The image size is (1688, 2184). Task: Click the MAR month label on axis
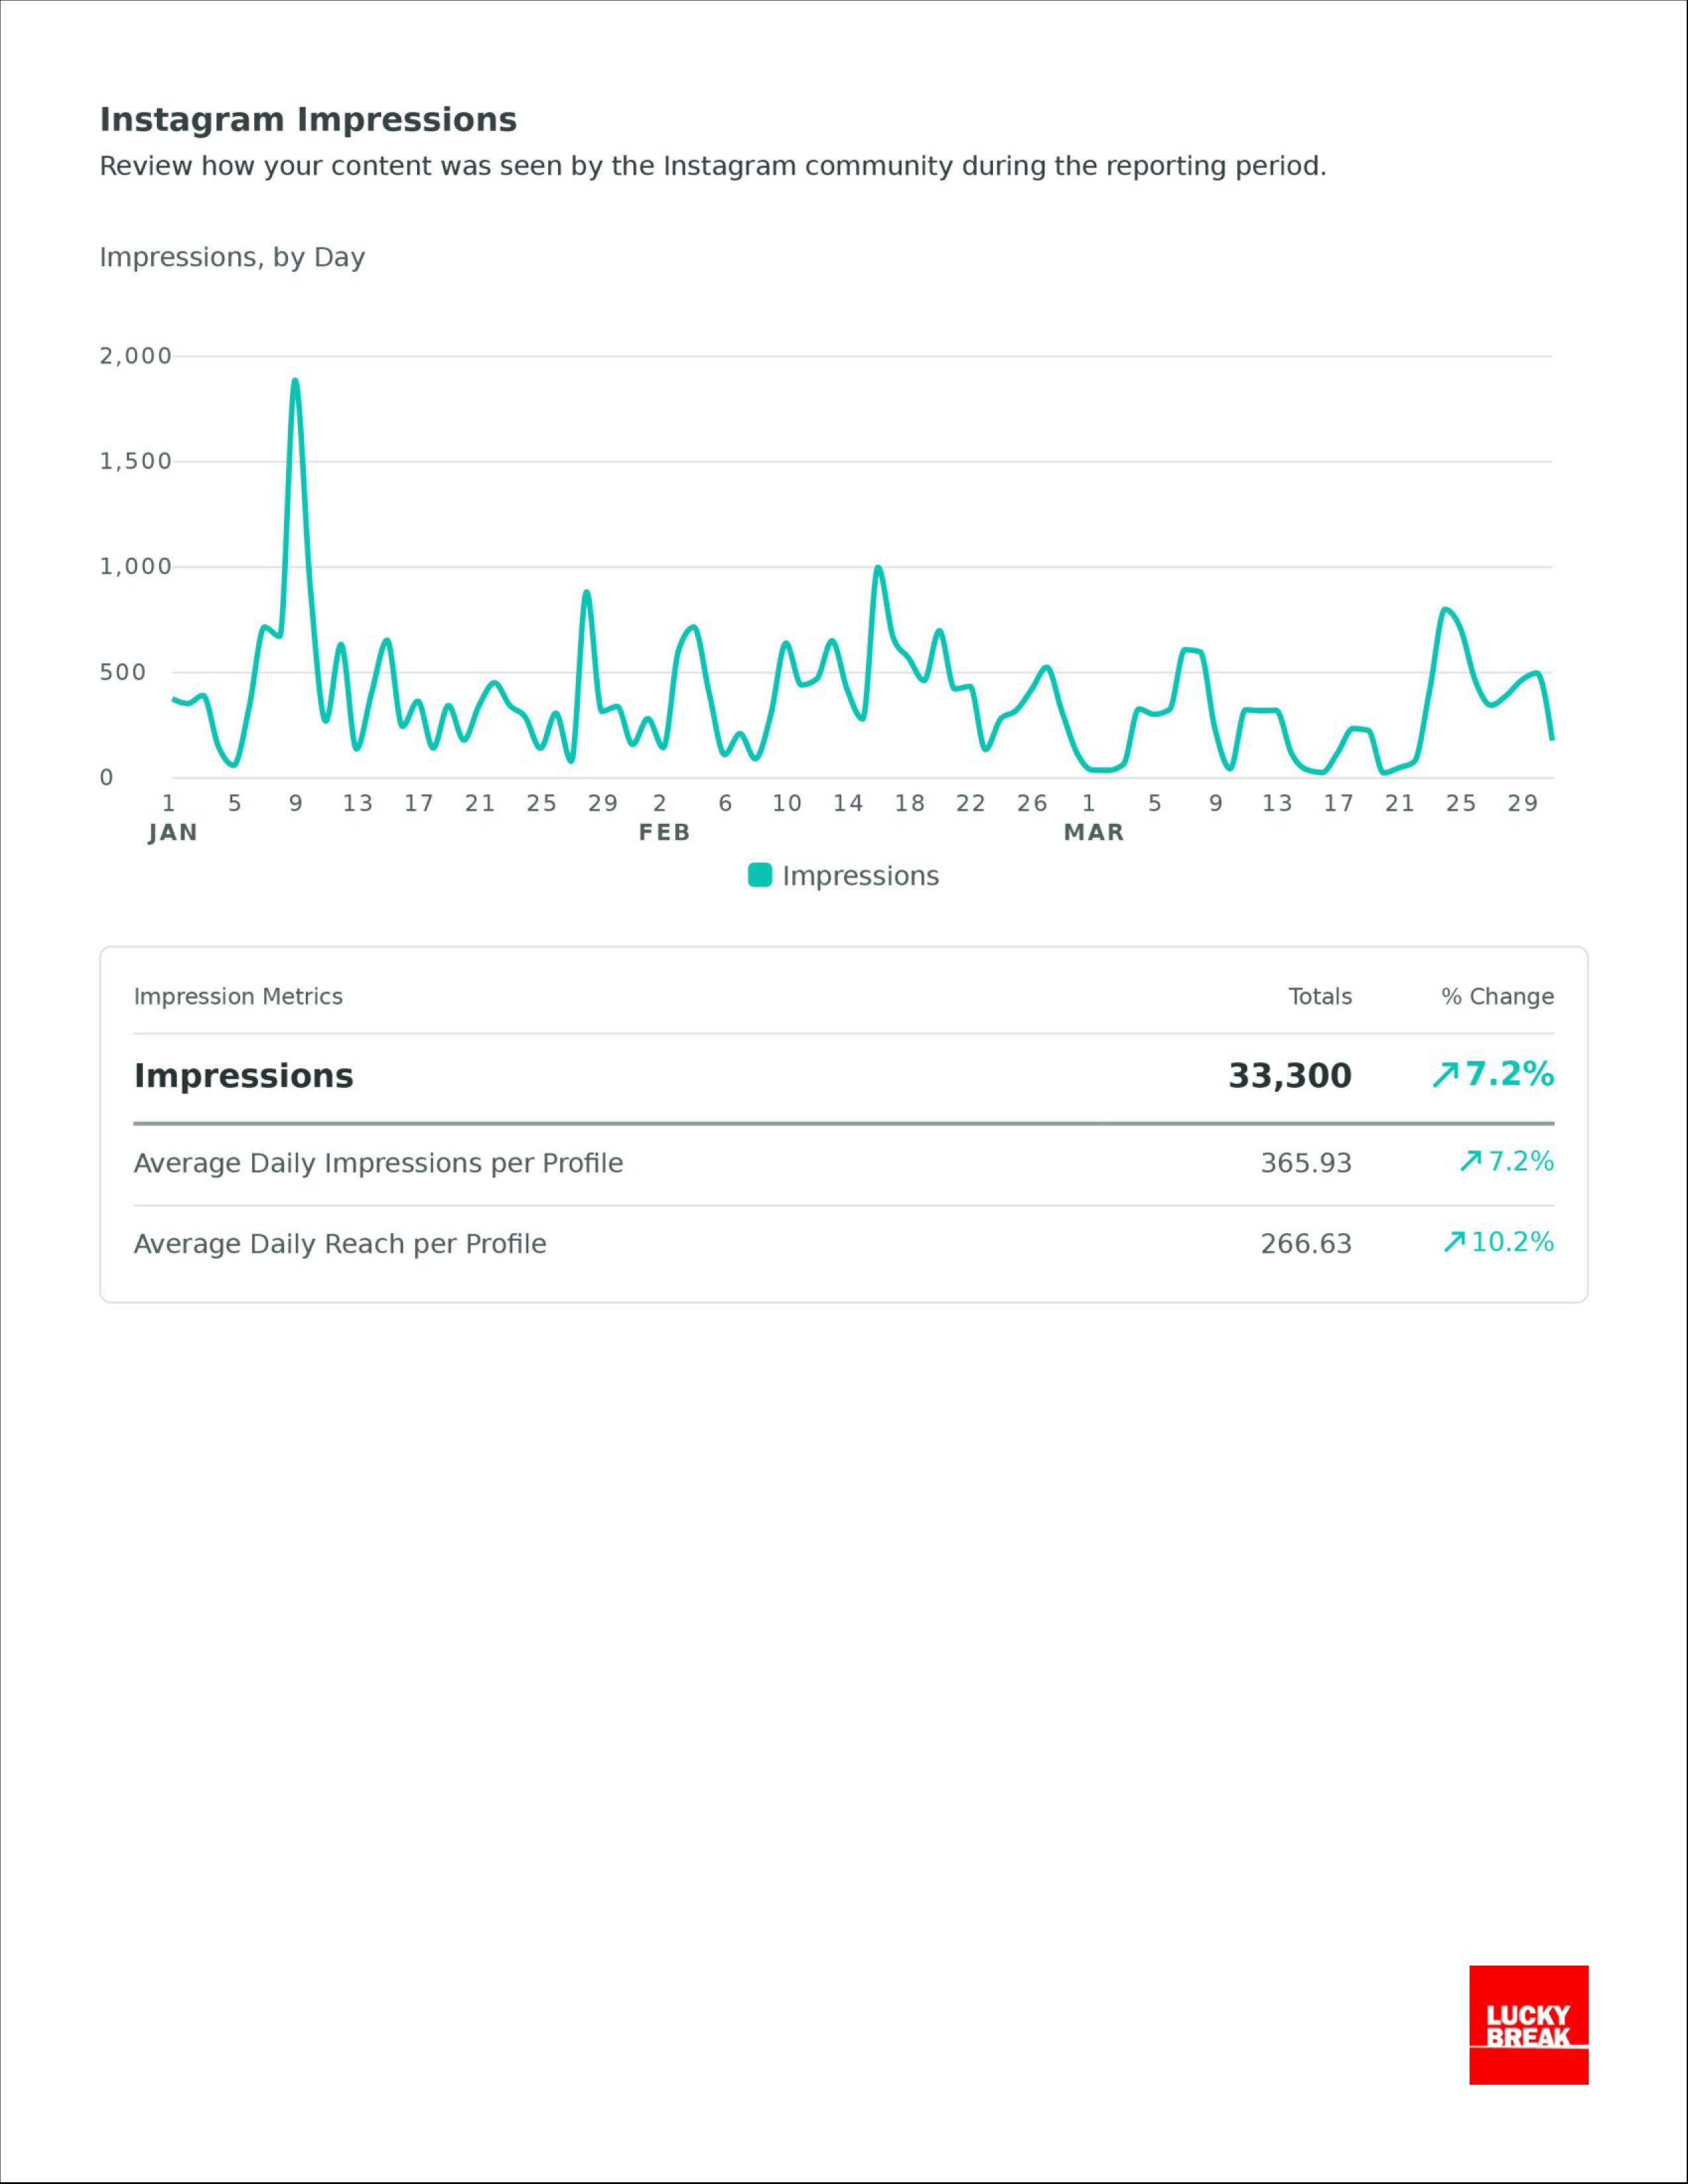1094,832
